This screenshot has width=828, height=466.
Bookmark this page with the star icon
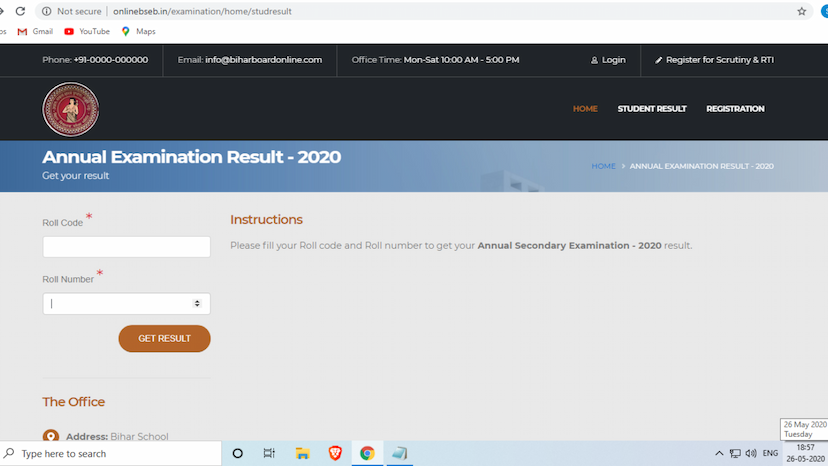(802, 11)
